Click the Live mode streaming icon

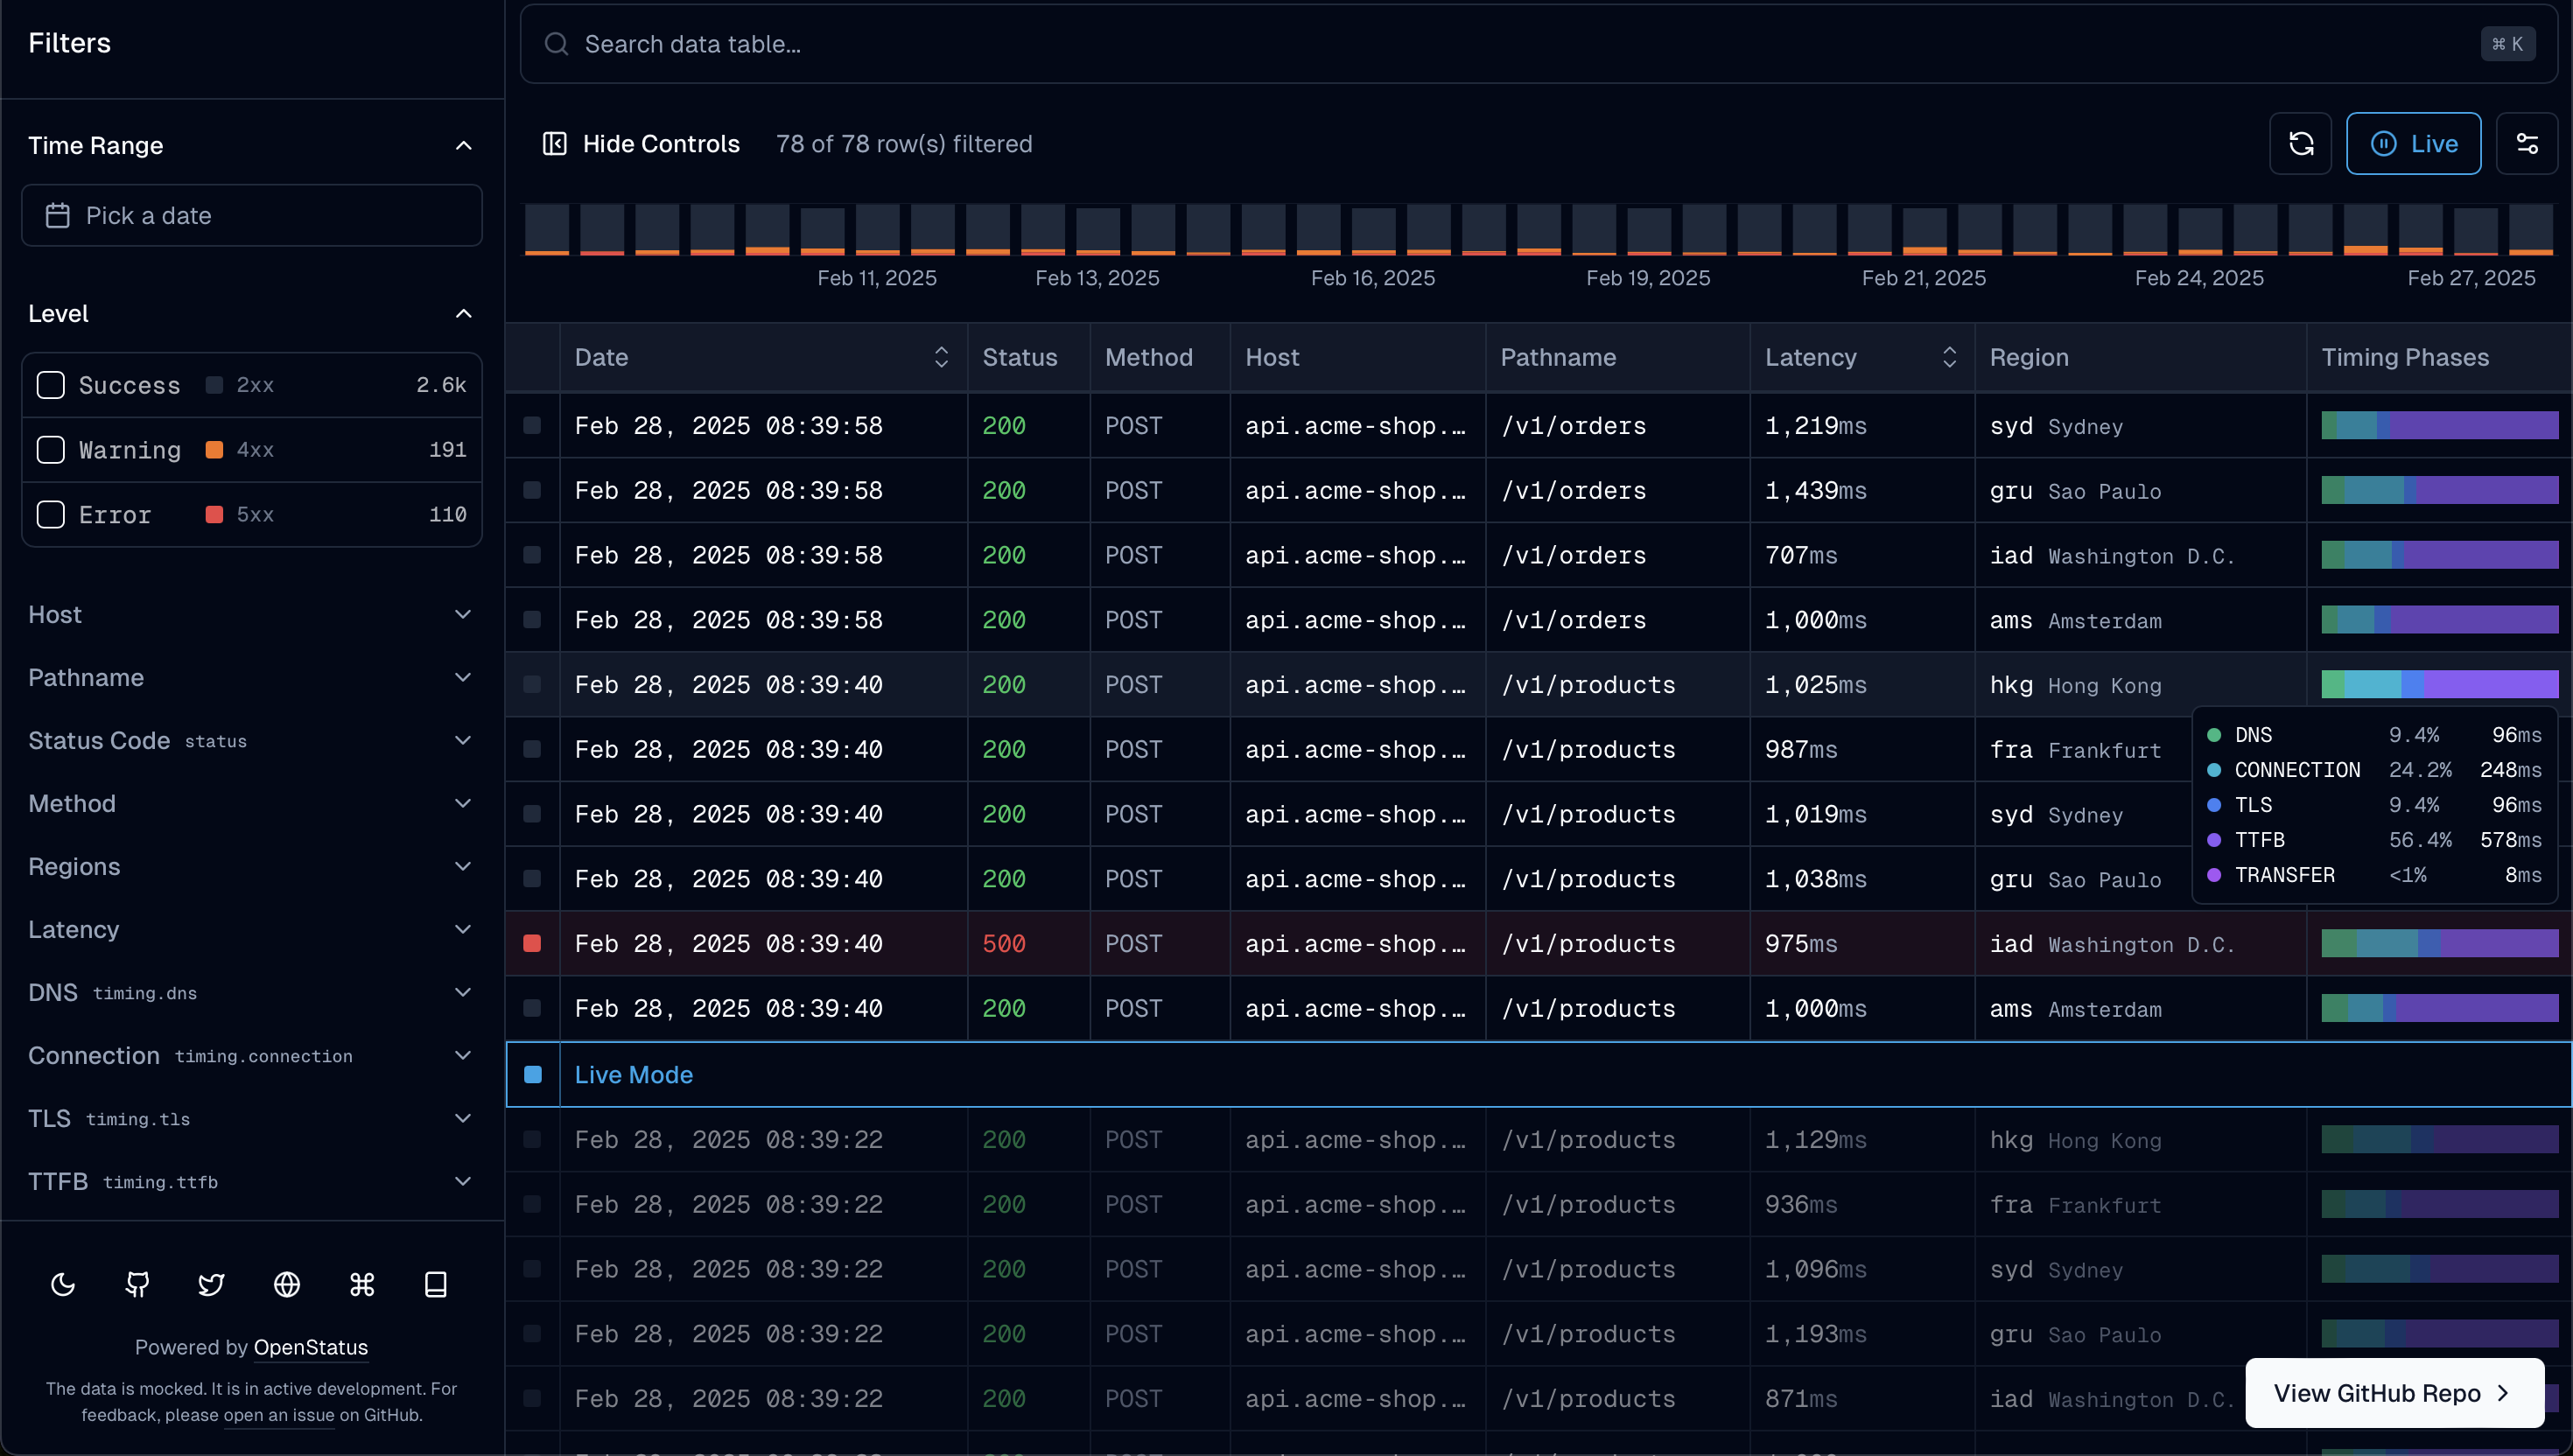pos(2382,143)
